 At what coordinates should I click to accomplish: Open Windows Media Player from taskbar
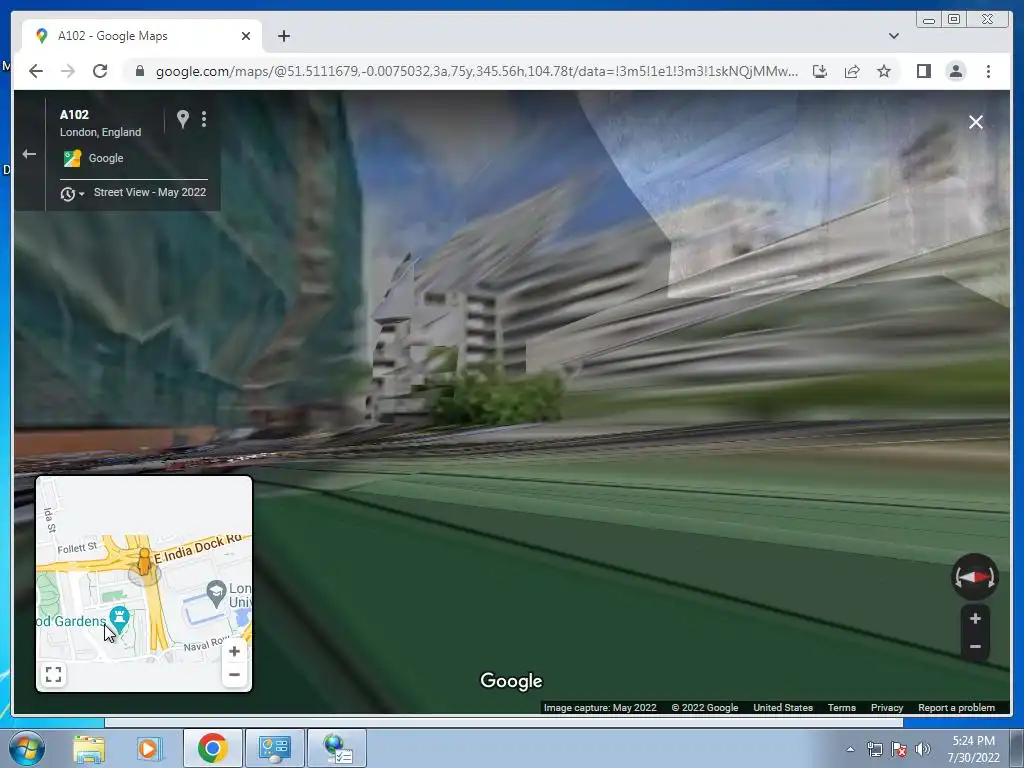[149, 748]
